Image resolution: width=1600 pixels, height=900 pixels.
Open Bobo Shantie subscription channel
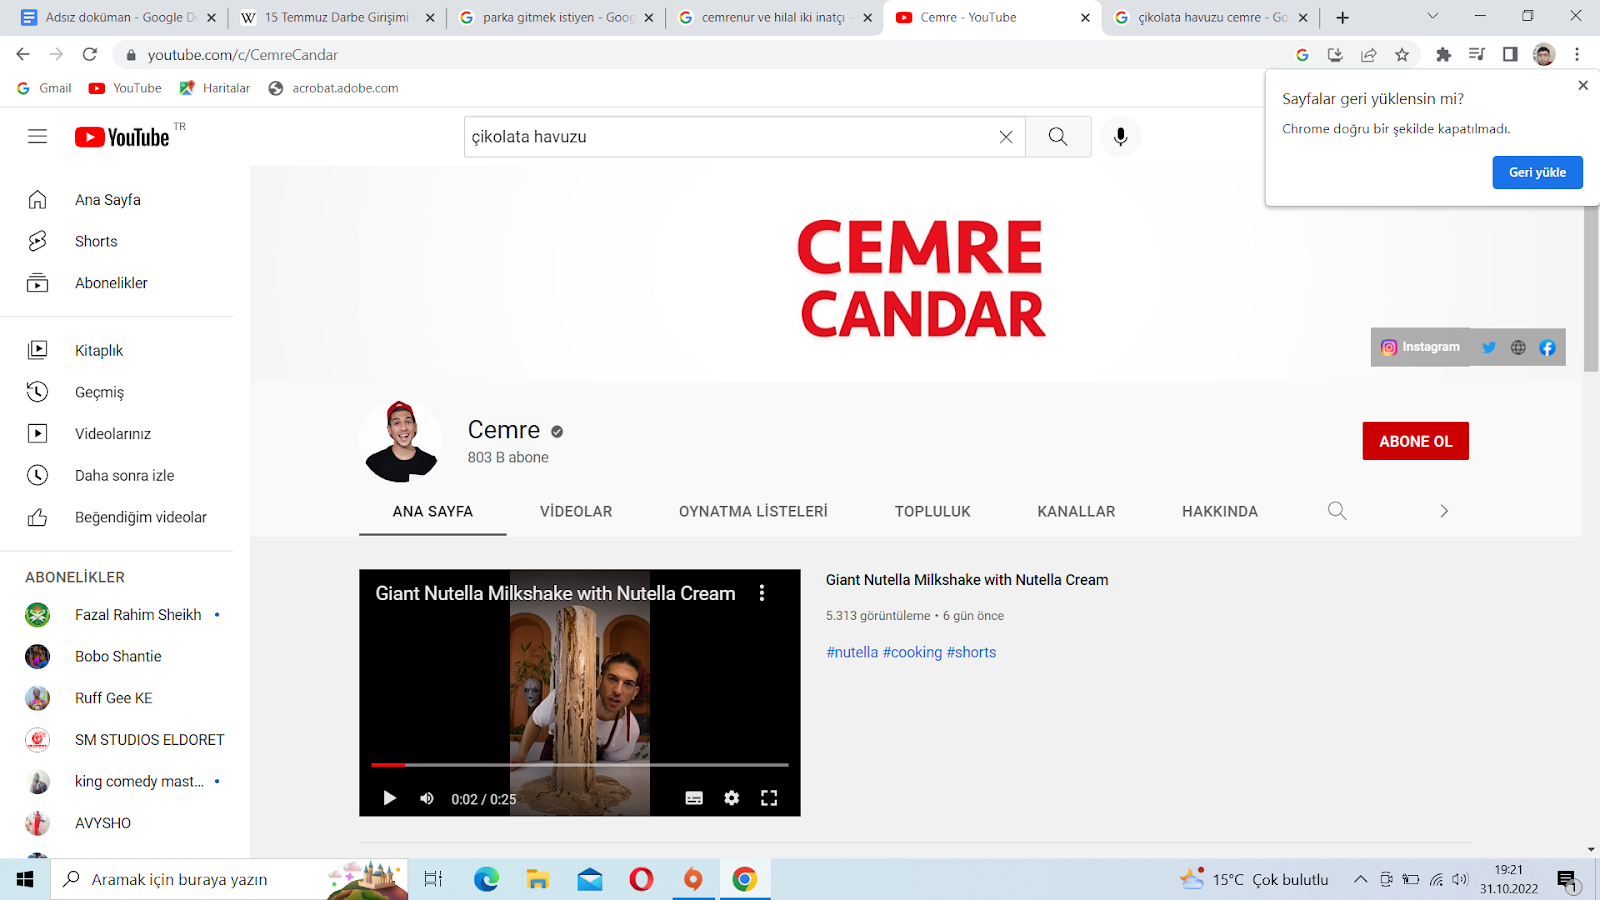(x=117, y=656)
